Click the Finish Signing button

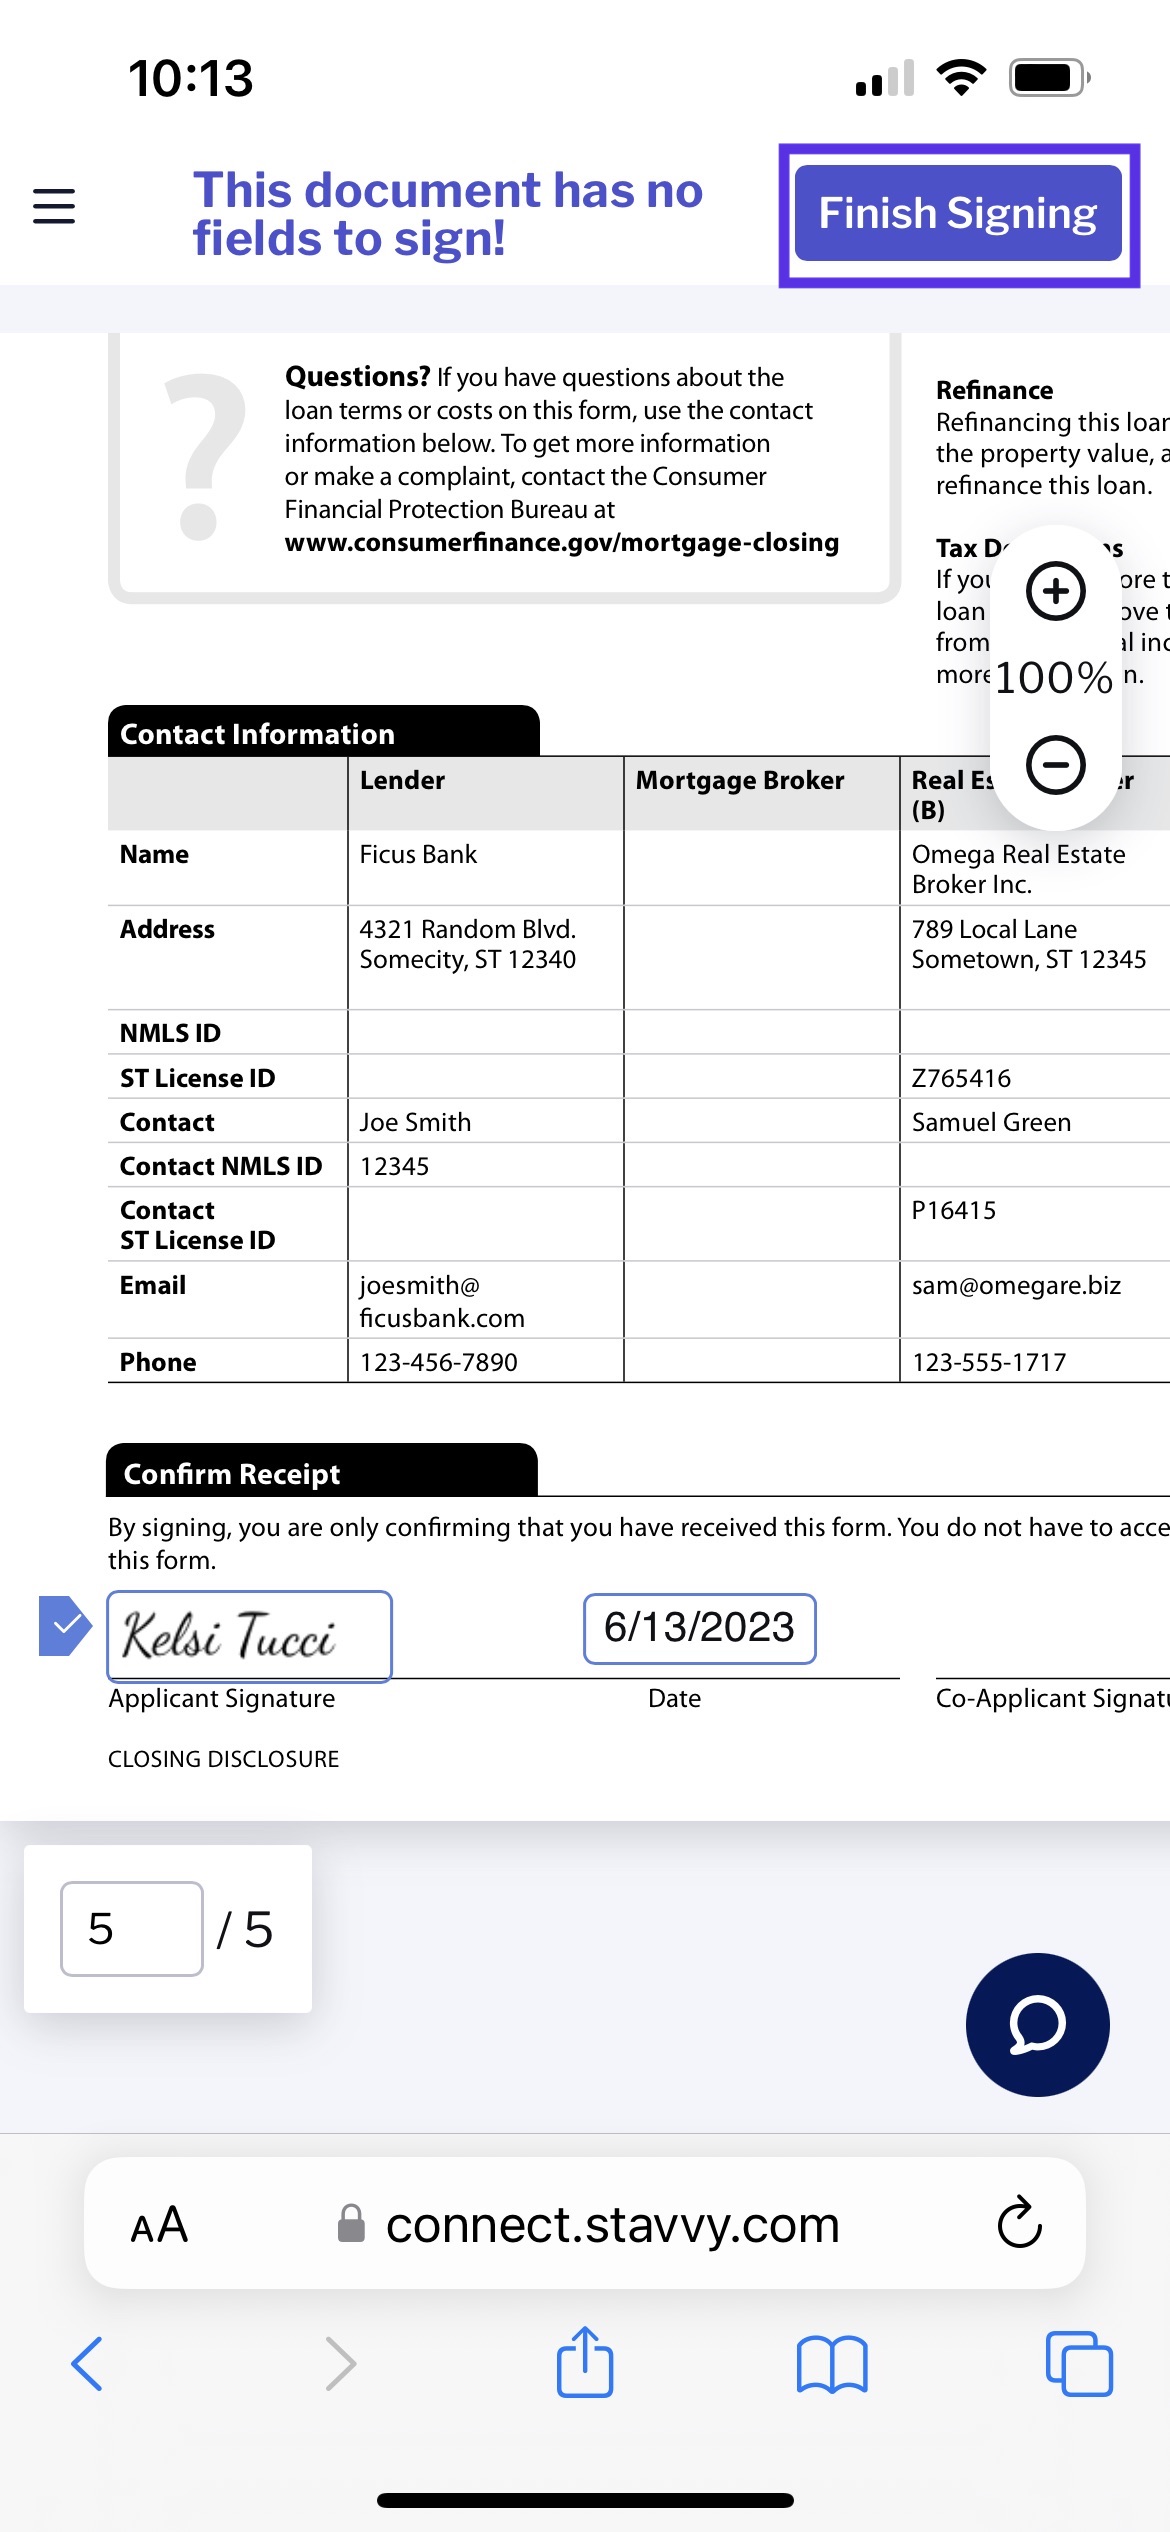click(x=958, y=213)
